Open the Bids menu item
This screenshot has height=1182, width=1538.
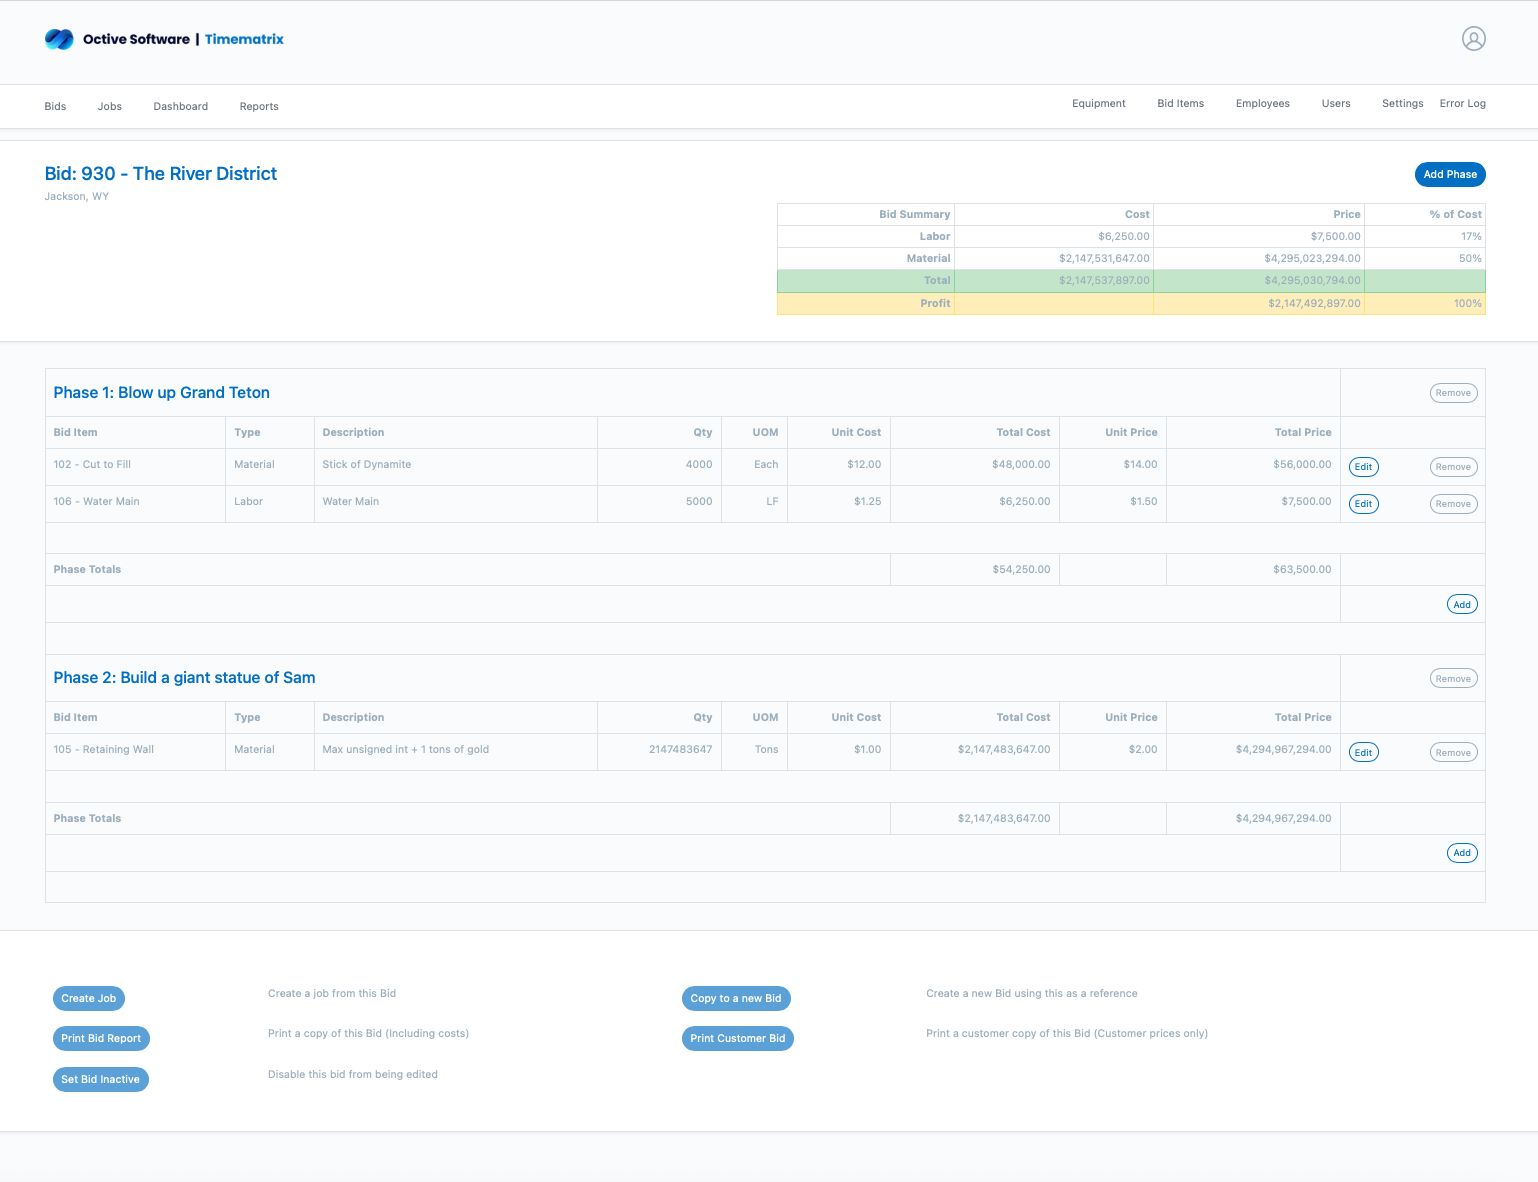pyautogui.click(x=55, y=106)
